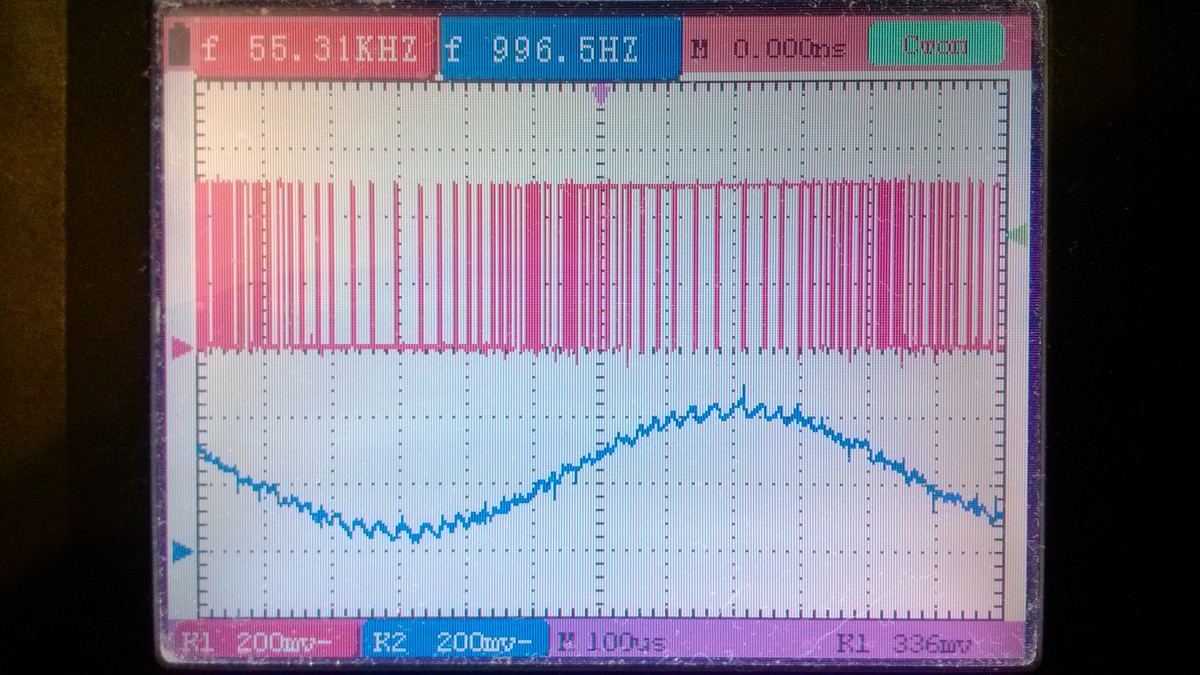Image resolution: width=1200 pixels, height=675 pixels.
Task: Click the purple trigger position marker at top
Action: [x=600, y=93]
